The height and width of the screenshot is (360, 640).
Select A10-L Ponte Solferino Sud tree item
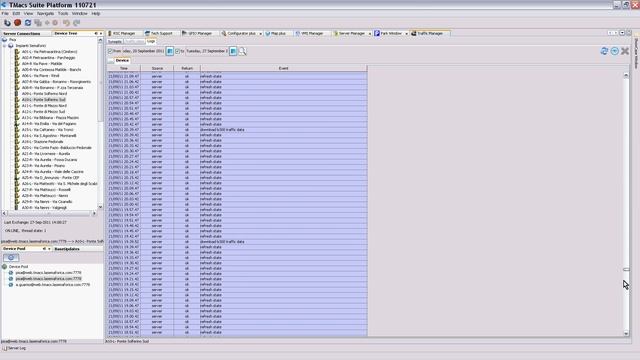click(x=43, y=100)
